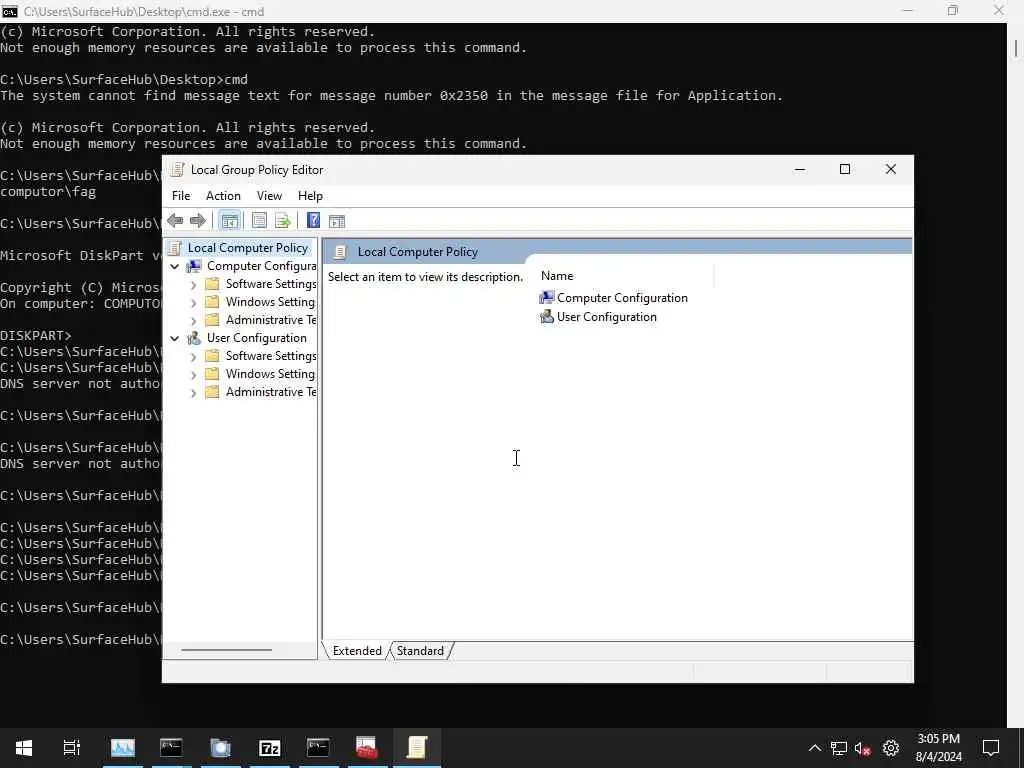Switch to first cmd taskbar icon
The width and height of the screenshot is (1024, 768).
point(171,748)
